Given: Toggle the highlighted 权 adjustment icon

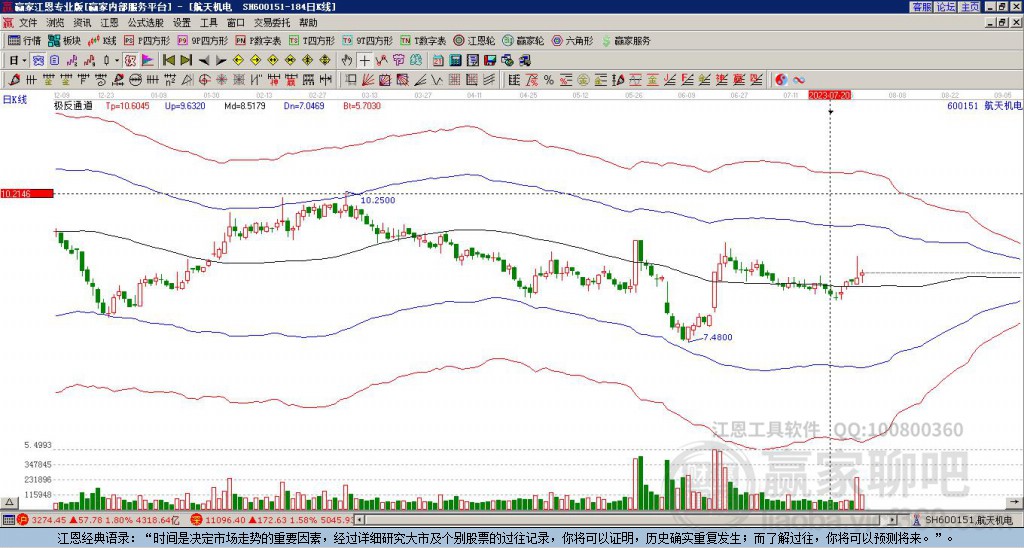Looking at the screenshot, I should 130,61.
